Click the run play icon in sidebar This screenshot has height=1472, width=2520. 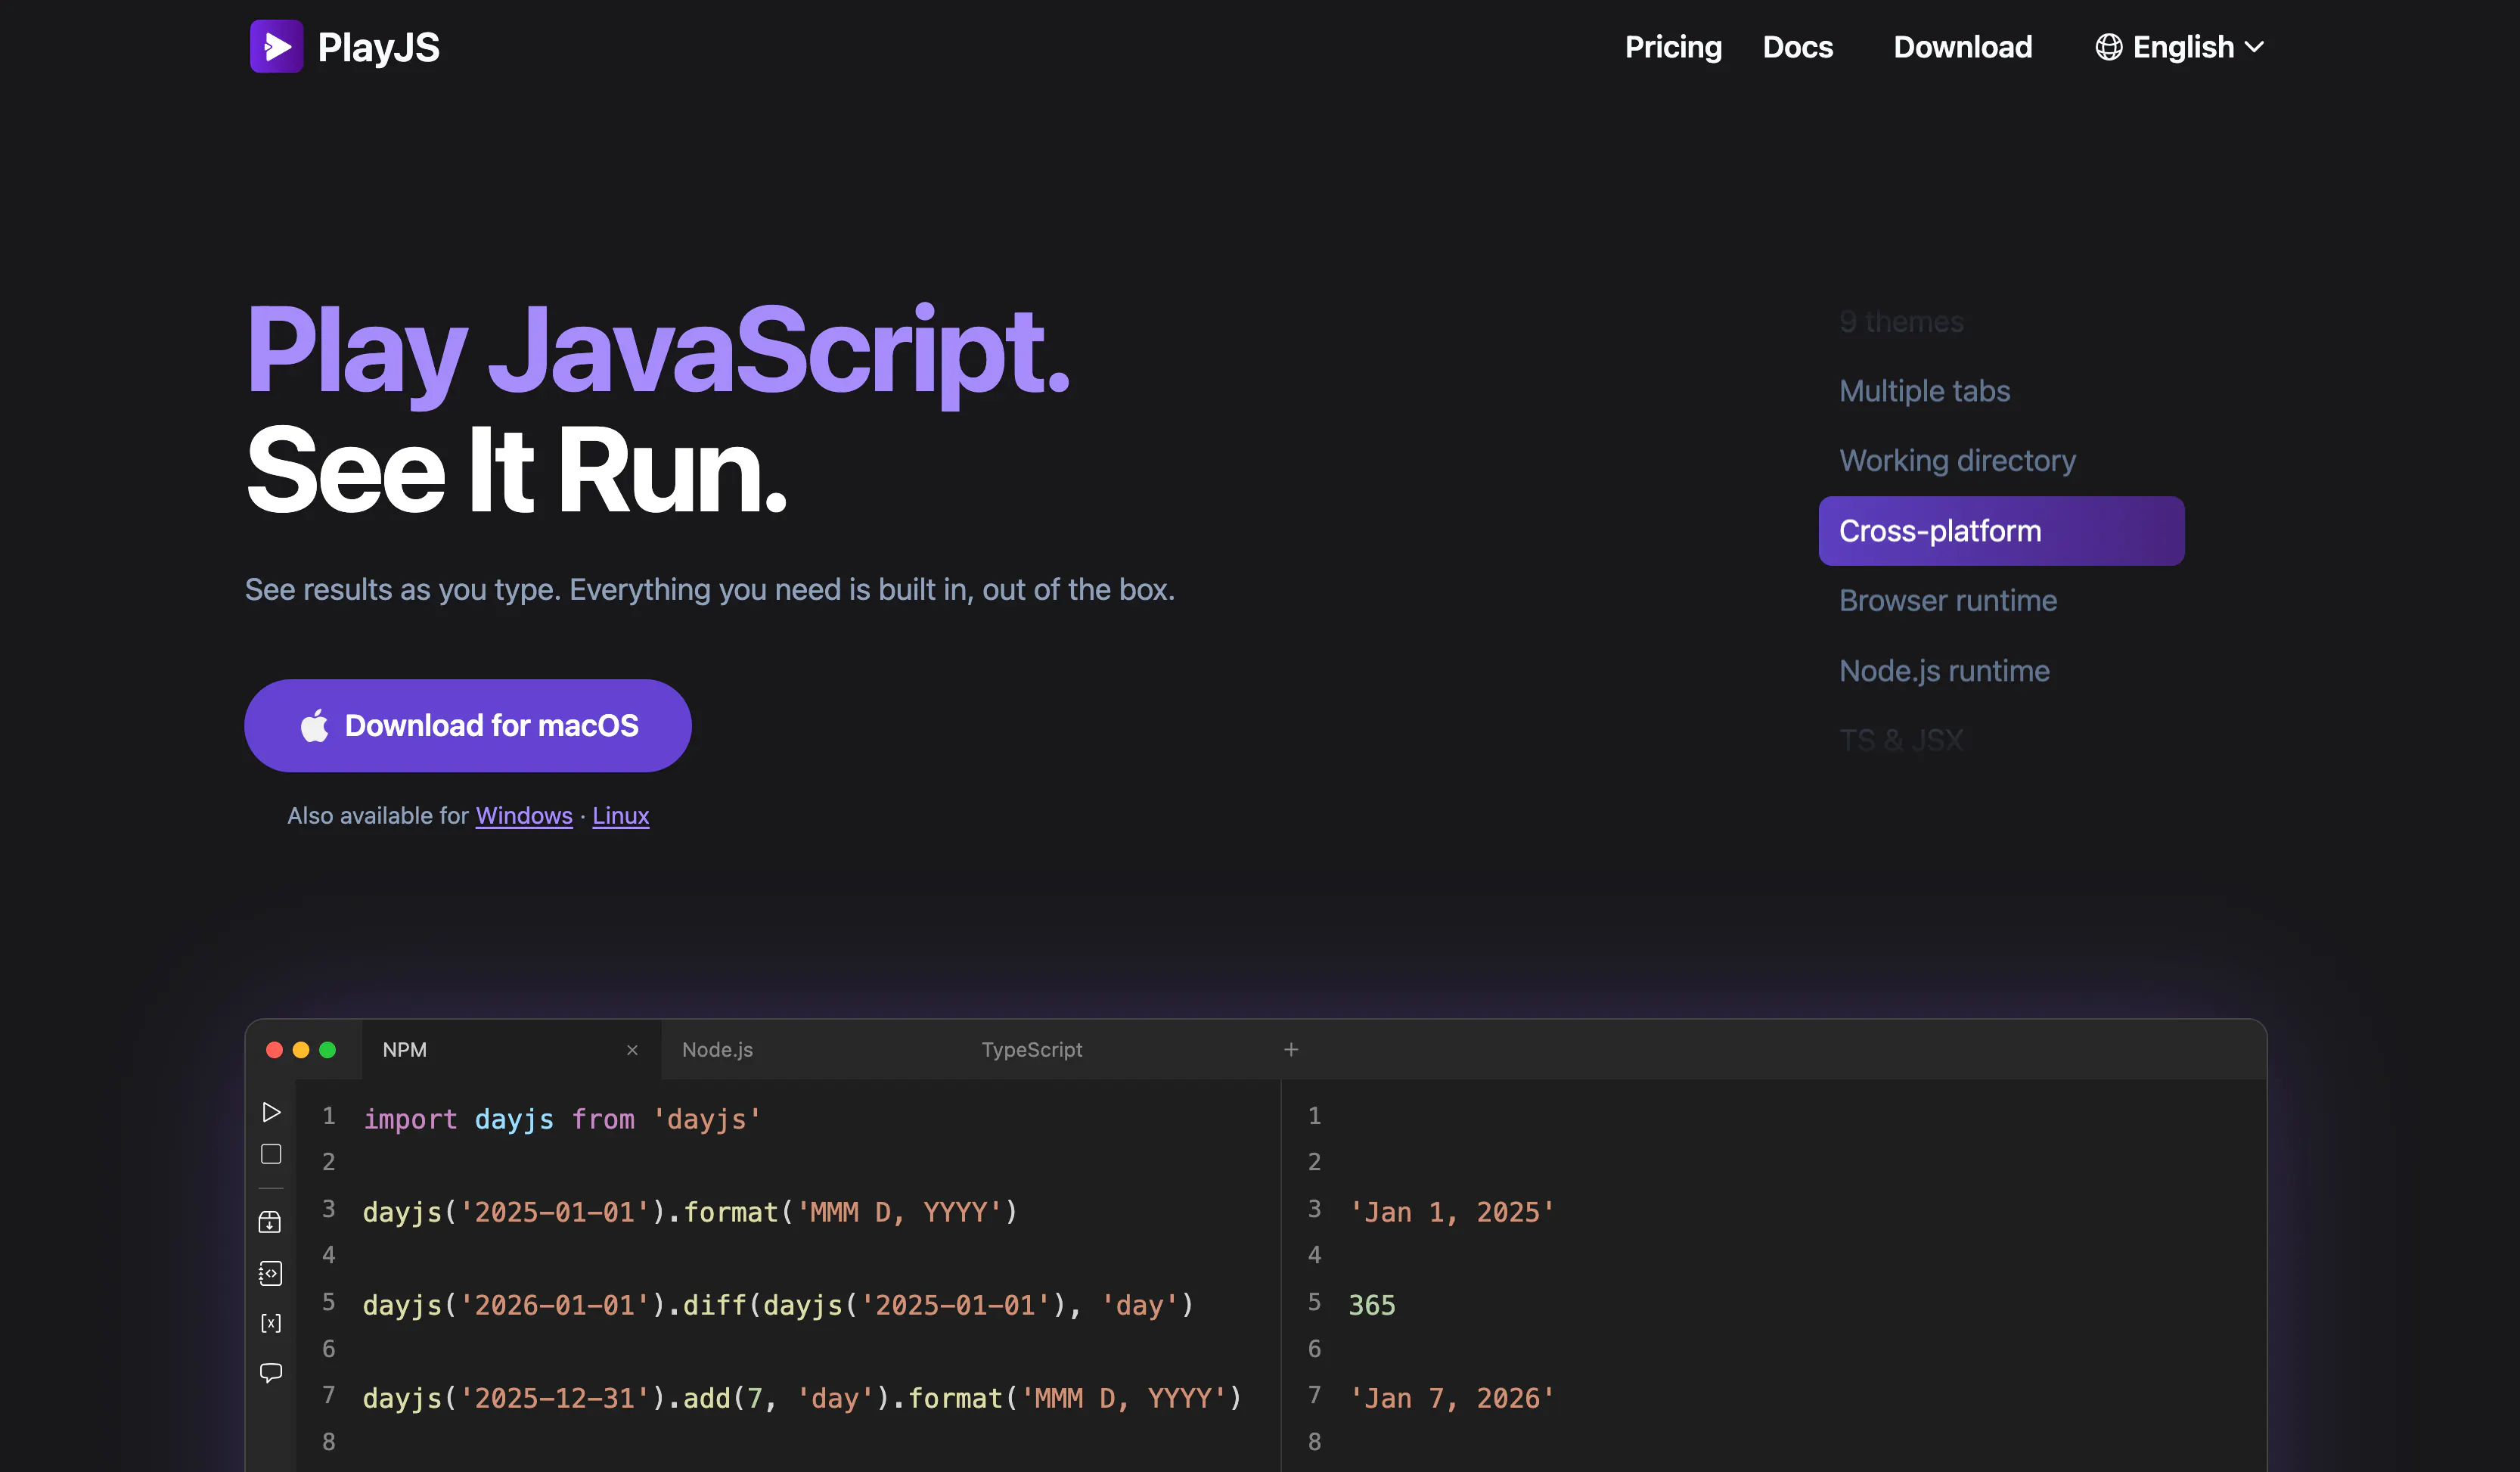coord(271,1113)
